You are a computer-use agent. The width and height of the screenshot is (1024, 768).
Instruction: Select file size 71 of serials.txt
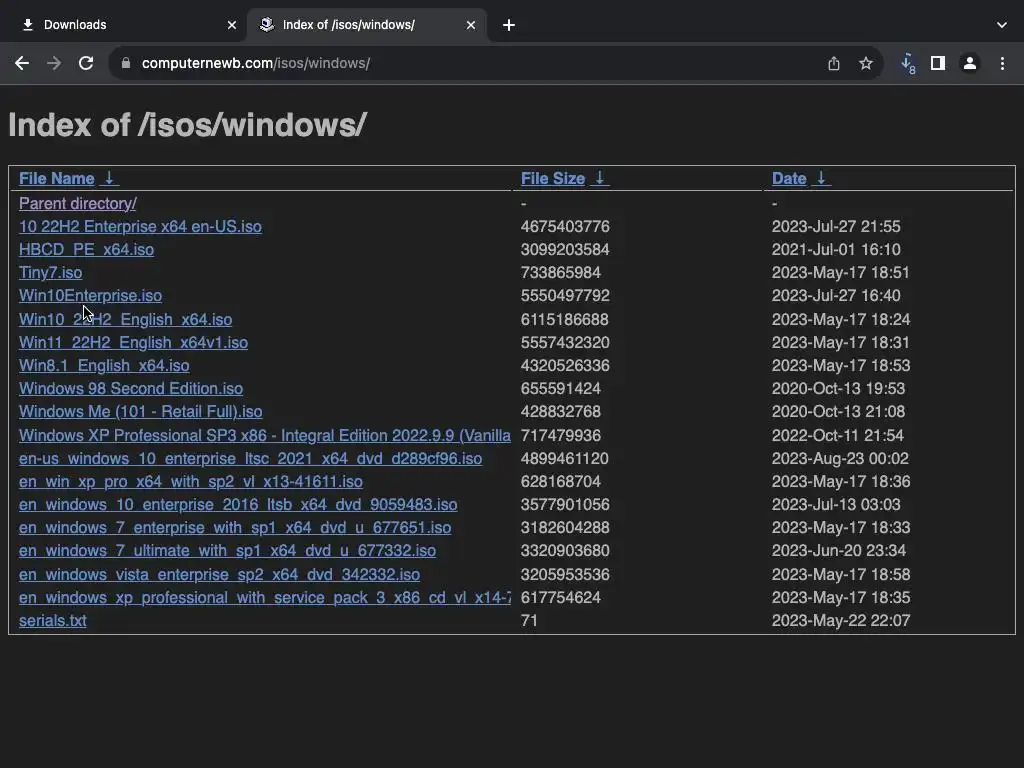(529, 620)
